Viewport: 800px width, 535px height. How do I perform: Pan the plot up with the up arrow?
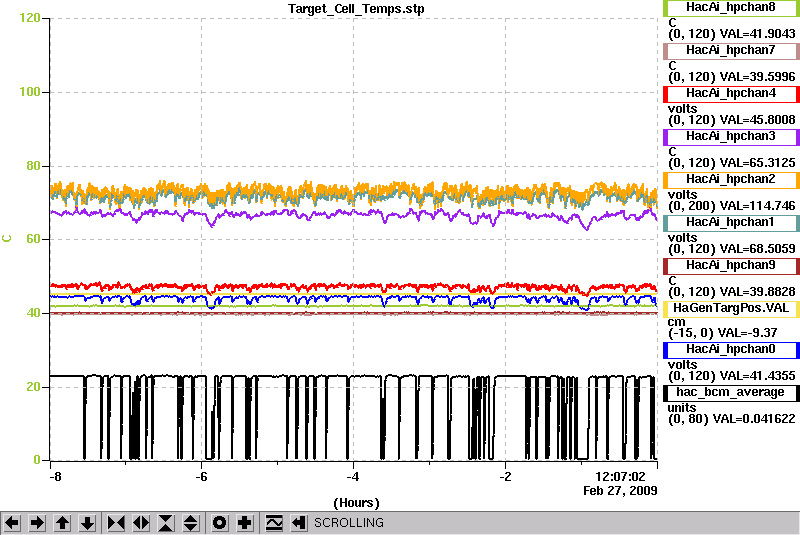(62, 523)
